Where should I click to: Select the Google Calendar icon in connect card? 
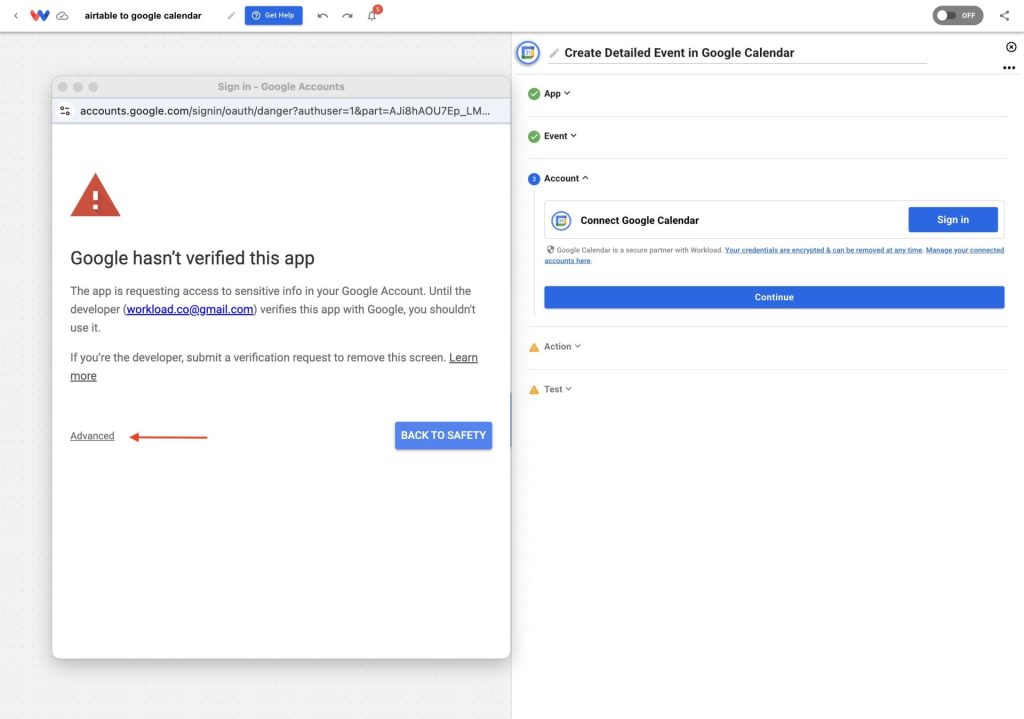point(561,220)
